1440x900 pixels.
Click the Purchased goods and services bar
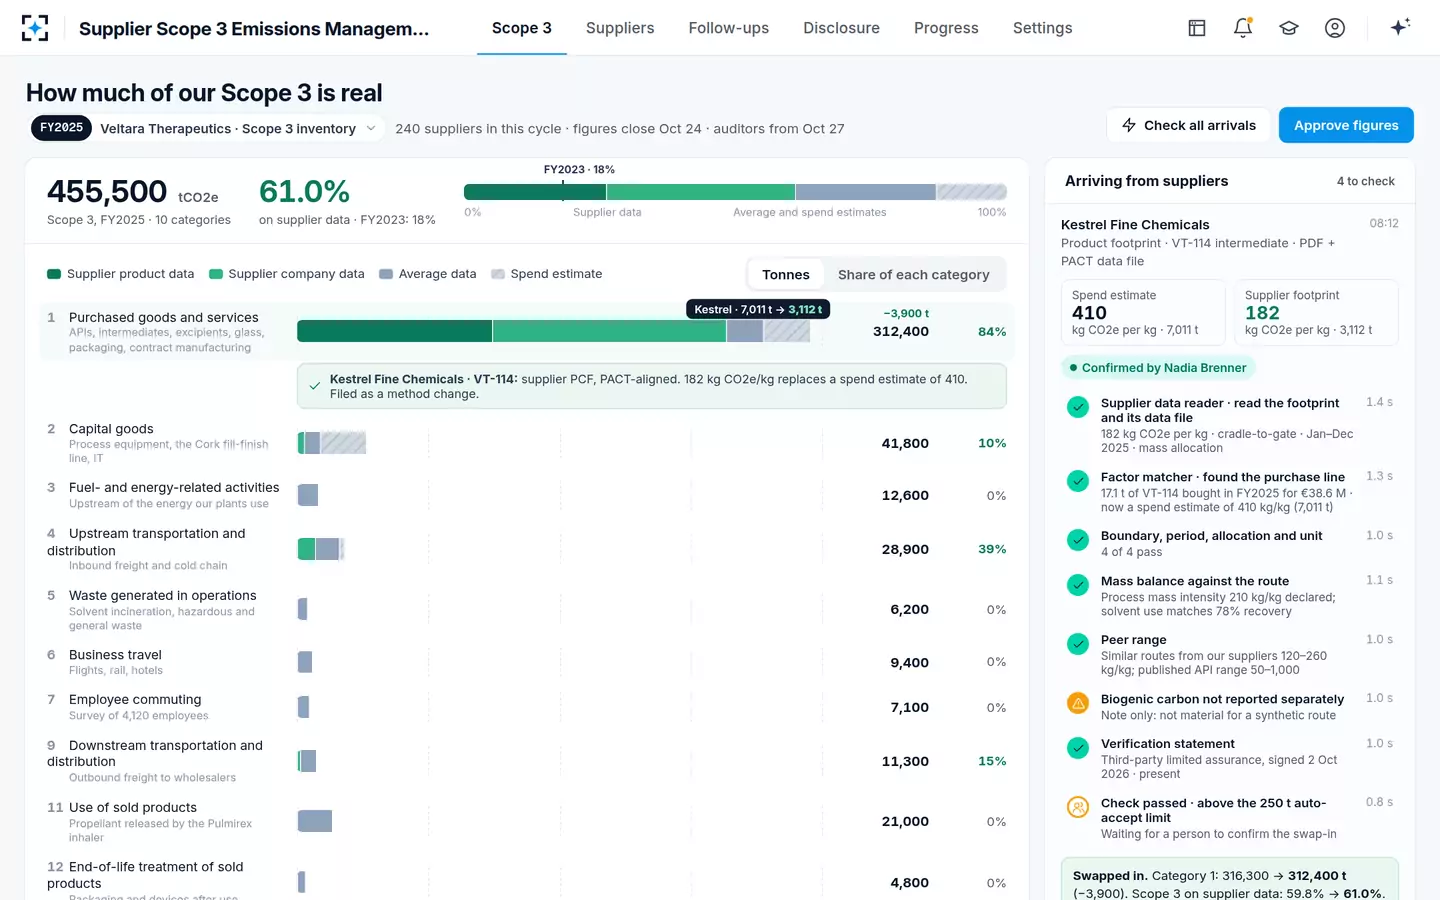point(553,331)
